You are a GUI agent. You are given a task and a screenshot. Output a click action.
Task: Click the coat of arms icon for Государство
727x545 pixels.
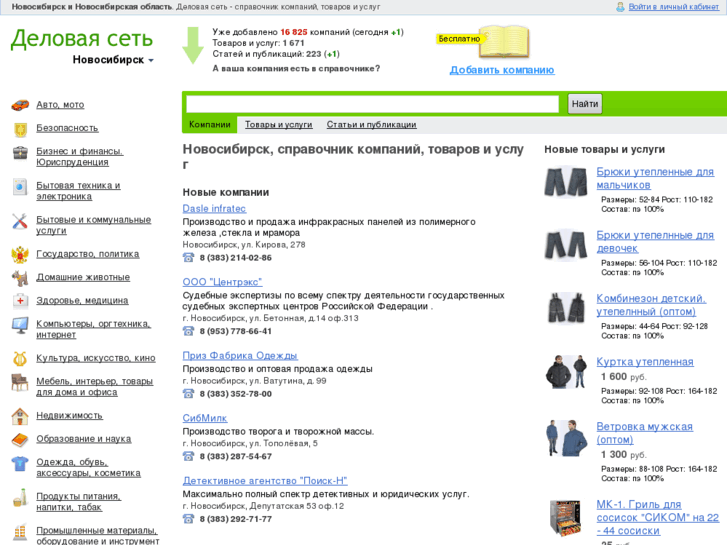point(20,255)
